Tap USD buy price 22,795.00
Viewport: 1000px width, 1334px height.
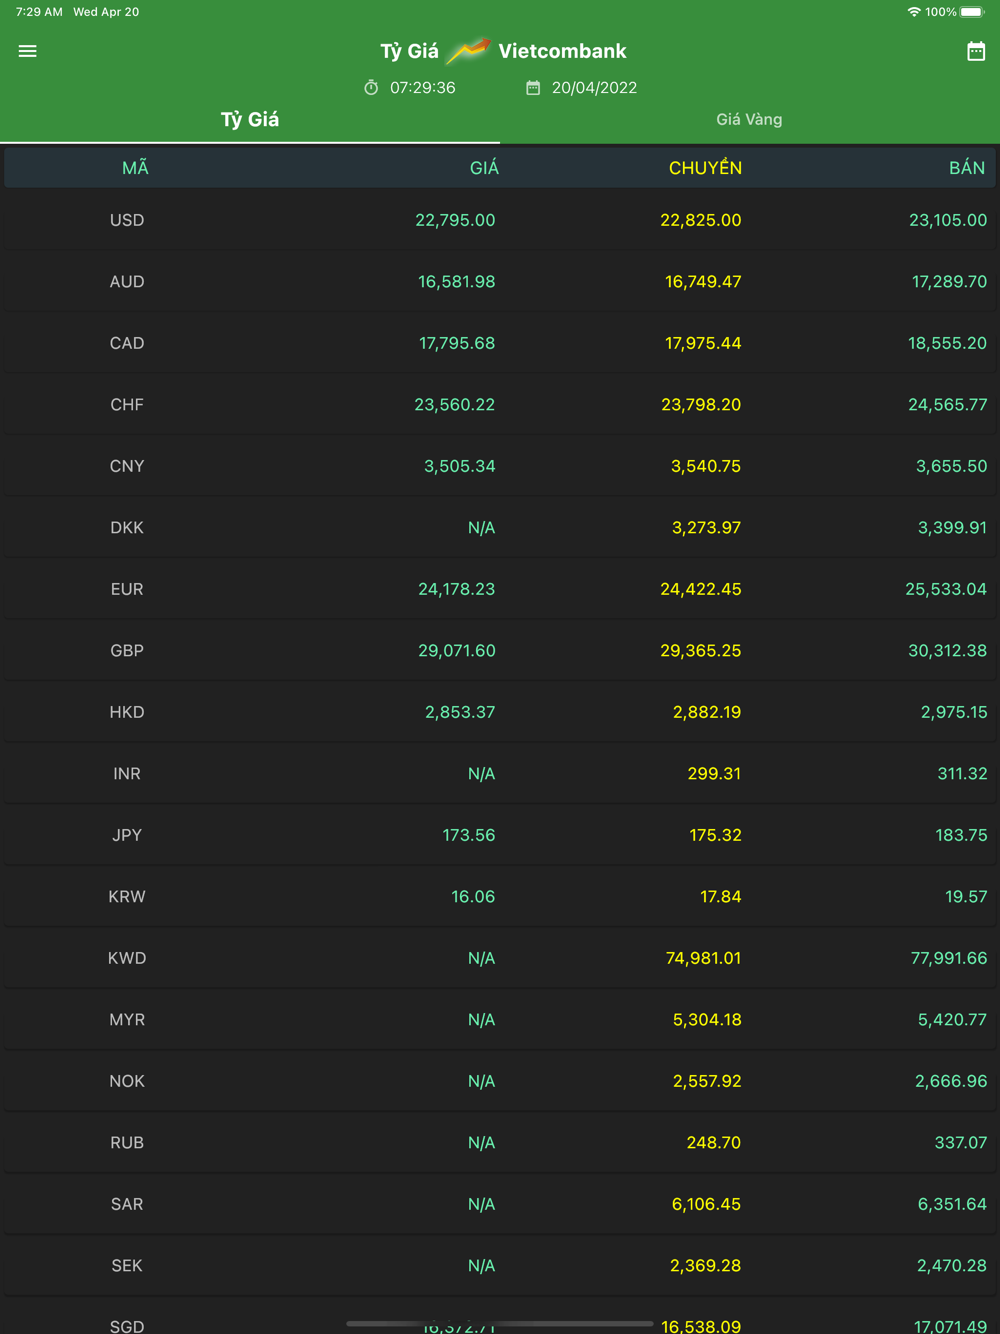point(455,220)
